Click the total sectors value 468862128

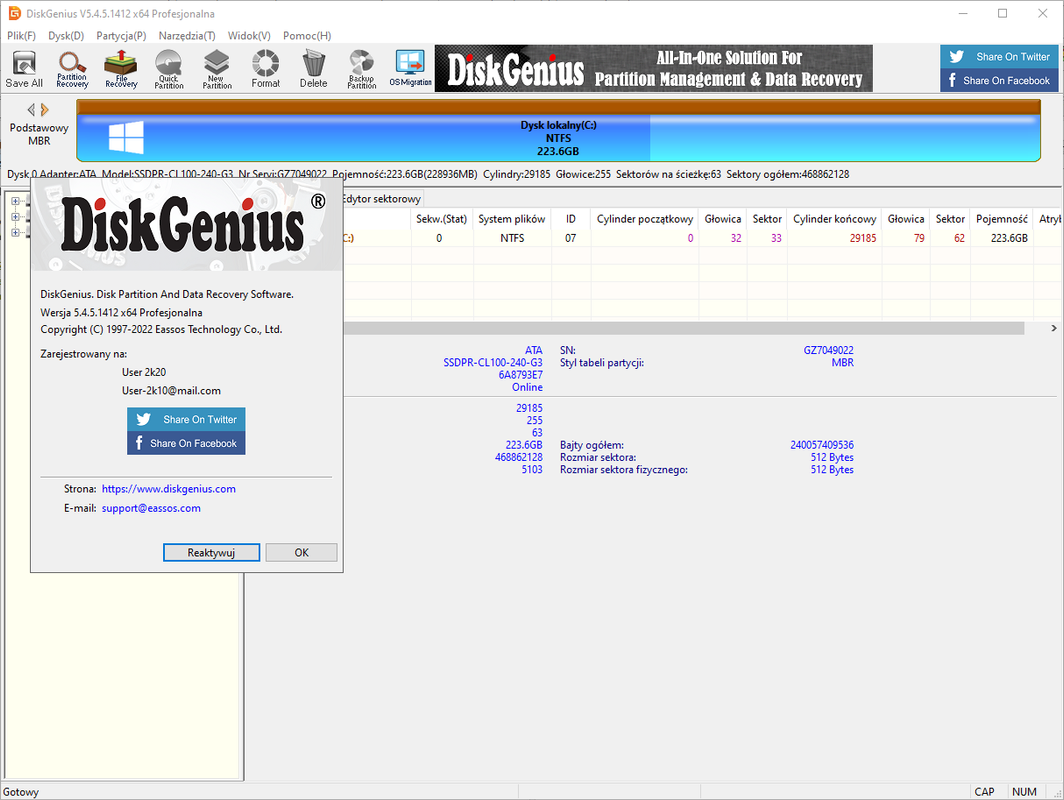point(518,457)
